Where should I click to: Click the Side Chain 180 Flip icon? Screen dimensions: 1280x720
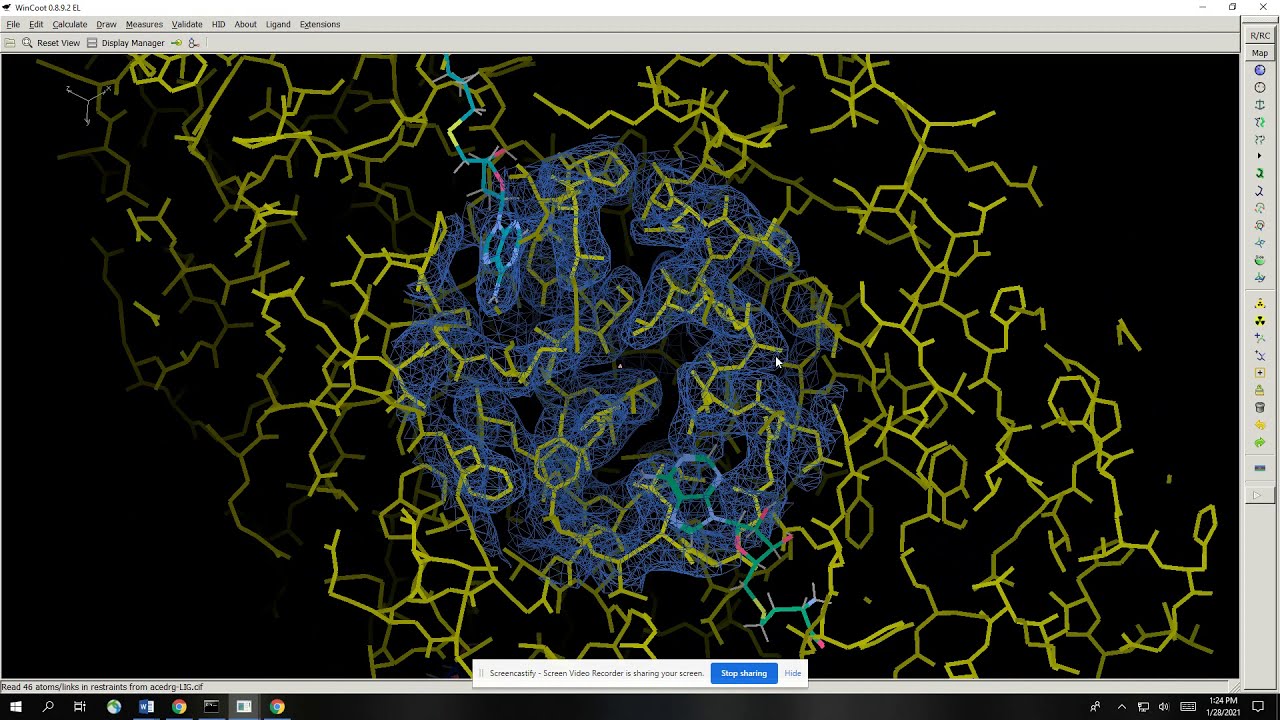click(1260, 260)
